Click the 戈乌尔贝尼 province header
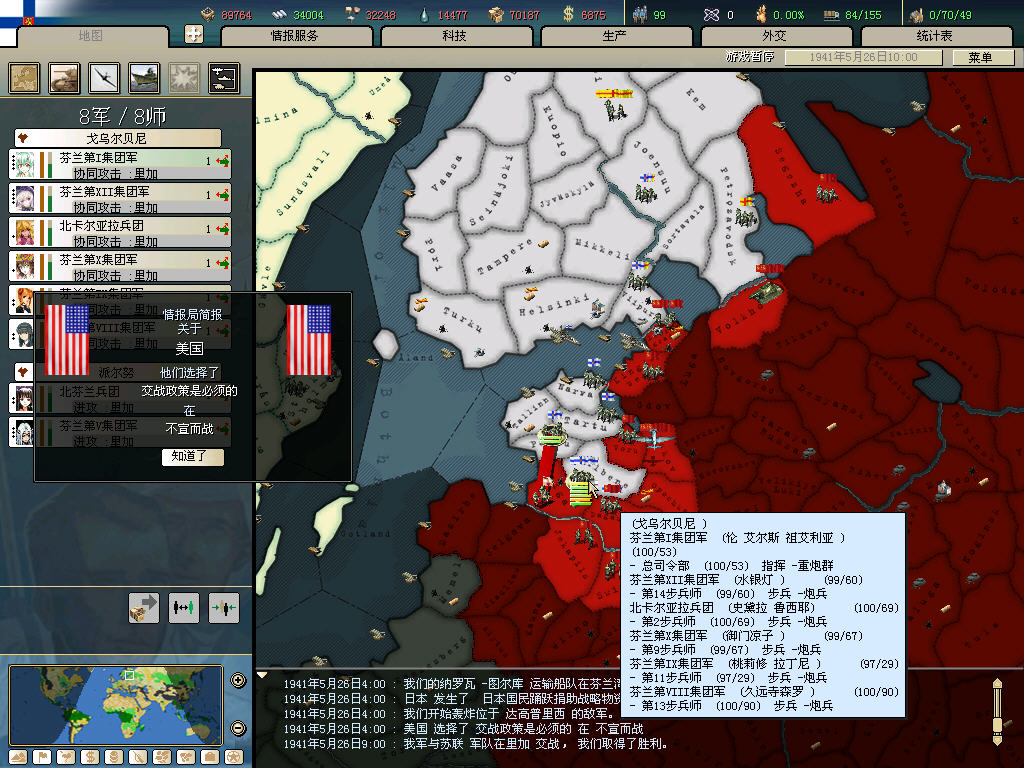This screenshot has height=768, width=1024. [x=118, y=138]
